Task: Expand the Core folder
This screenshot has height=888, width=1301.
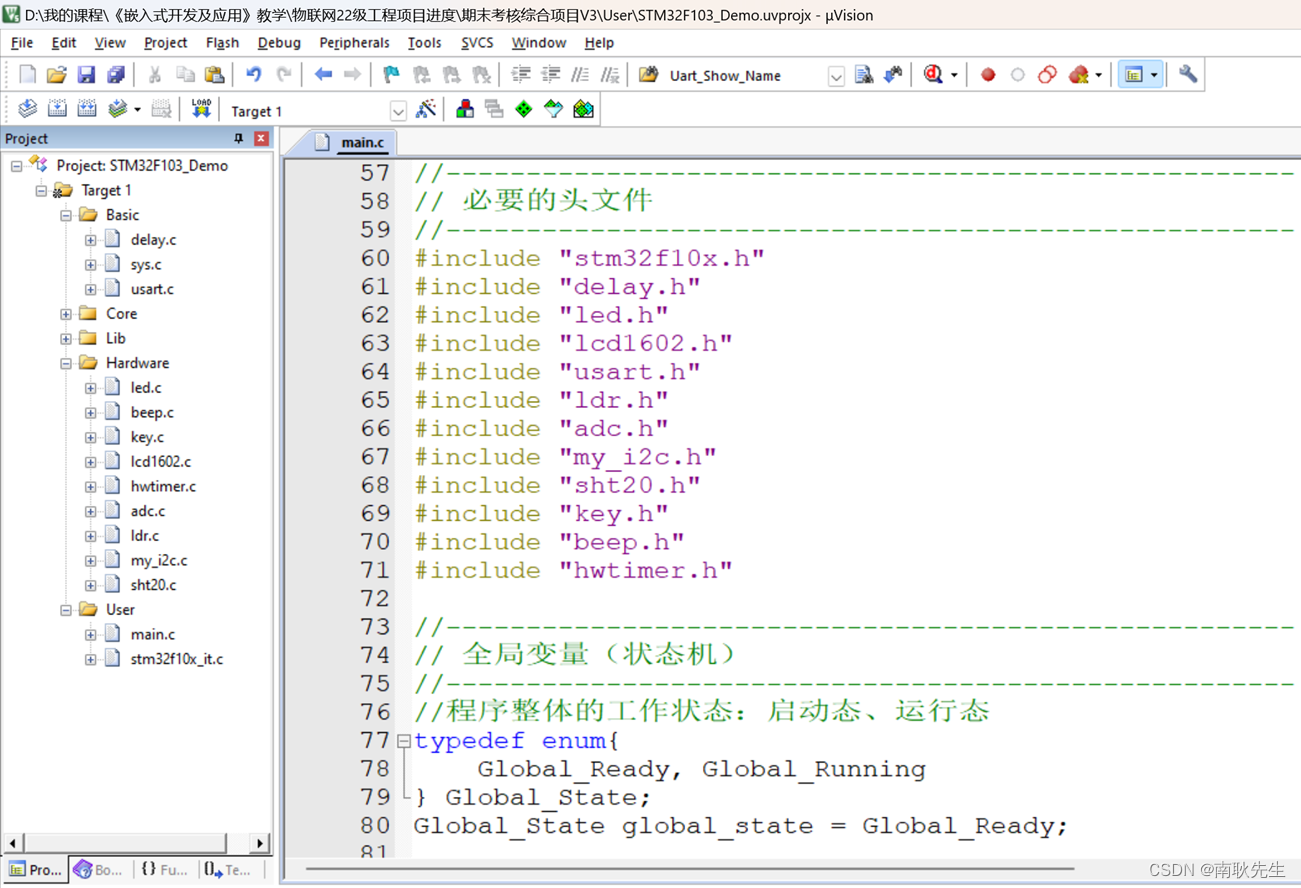Action: click(66, 314)
